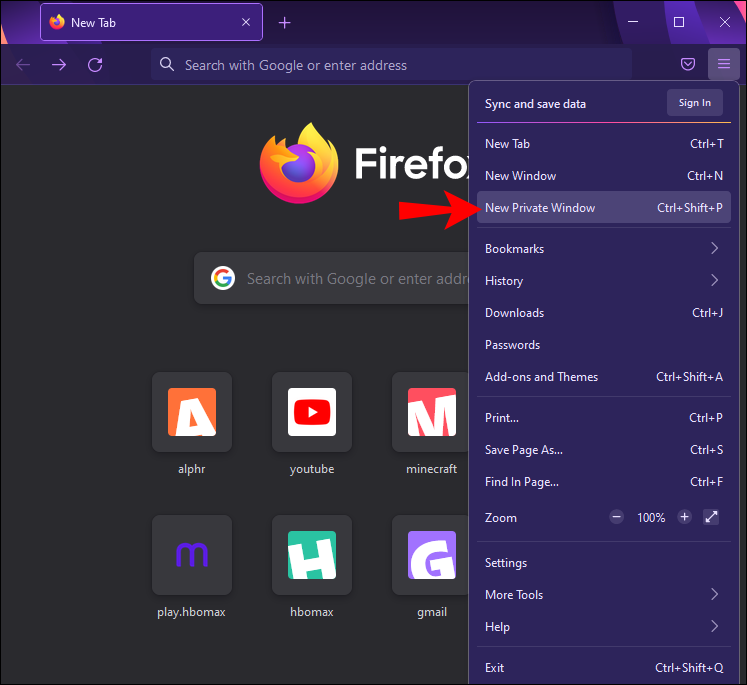Image resolution: width=747 pixels, height=685 pixels.
Task: Toggle full screen mode icon
Action: pos(711,517)
